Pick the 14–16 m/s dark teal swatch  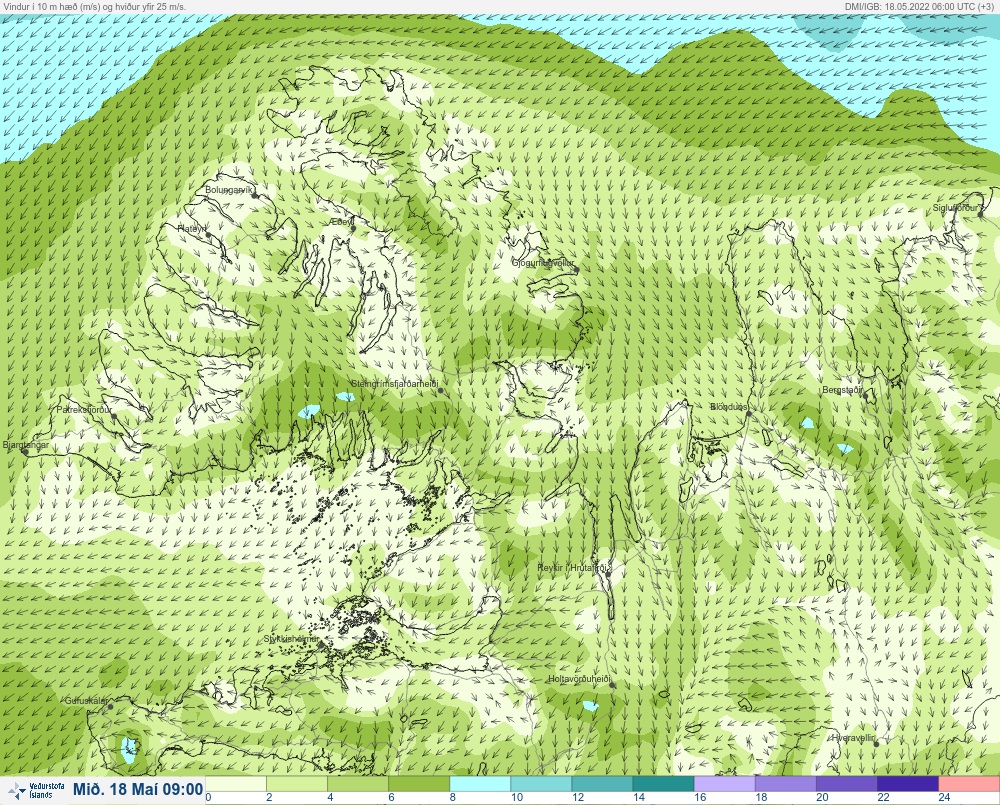663,783
